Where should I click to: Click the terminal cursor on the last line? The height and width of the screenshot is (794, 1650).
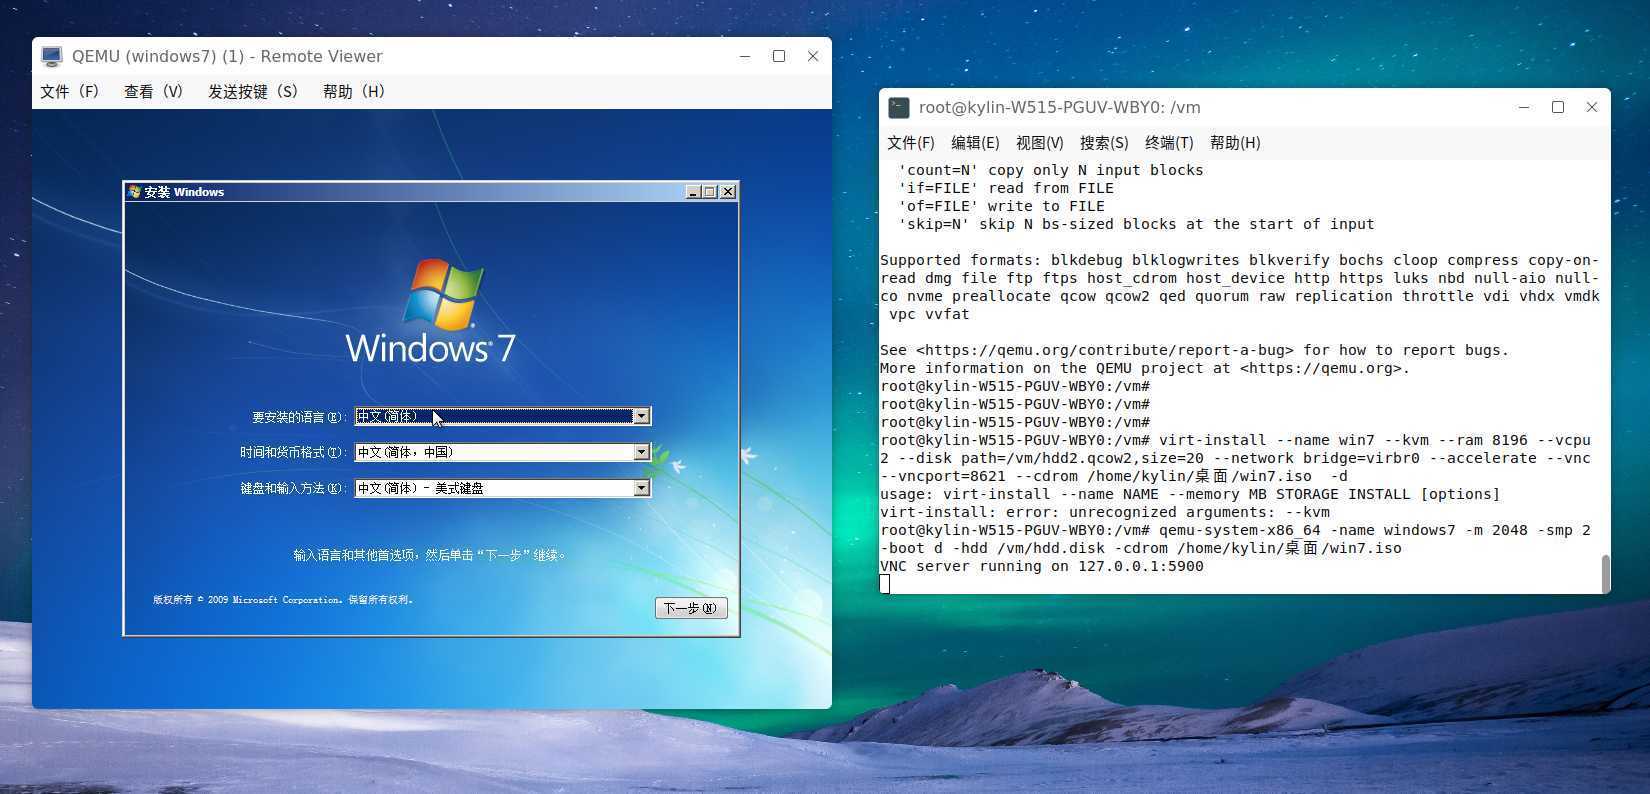[x=885, y=584]
